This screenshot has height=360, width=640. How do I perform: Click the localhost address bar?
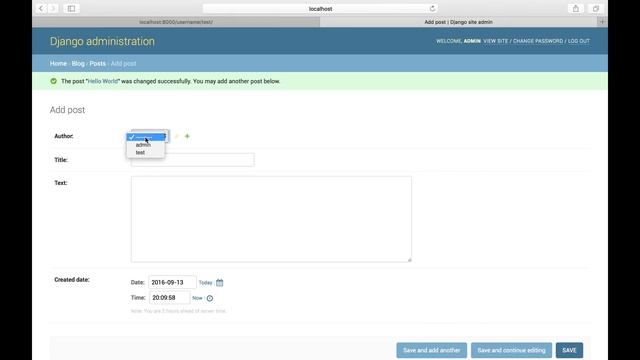coord(320,9)
